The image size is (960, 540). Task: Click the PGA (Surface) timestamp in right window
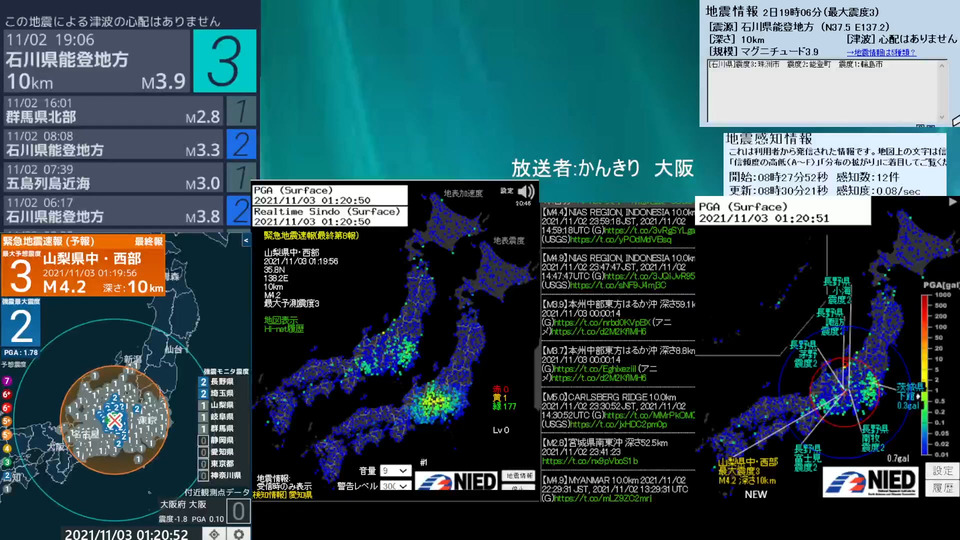[764, 218]
